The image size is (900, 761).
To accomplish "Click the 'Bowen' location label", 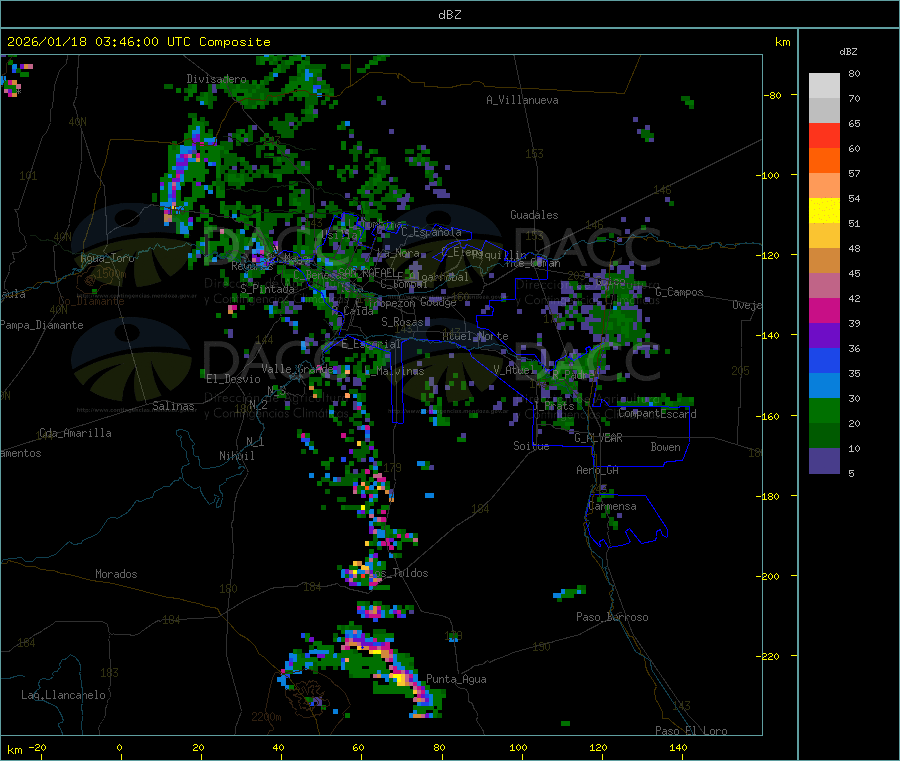I will (x=665, y=447).
